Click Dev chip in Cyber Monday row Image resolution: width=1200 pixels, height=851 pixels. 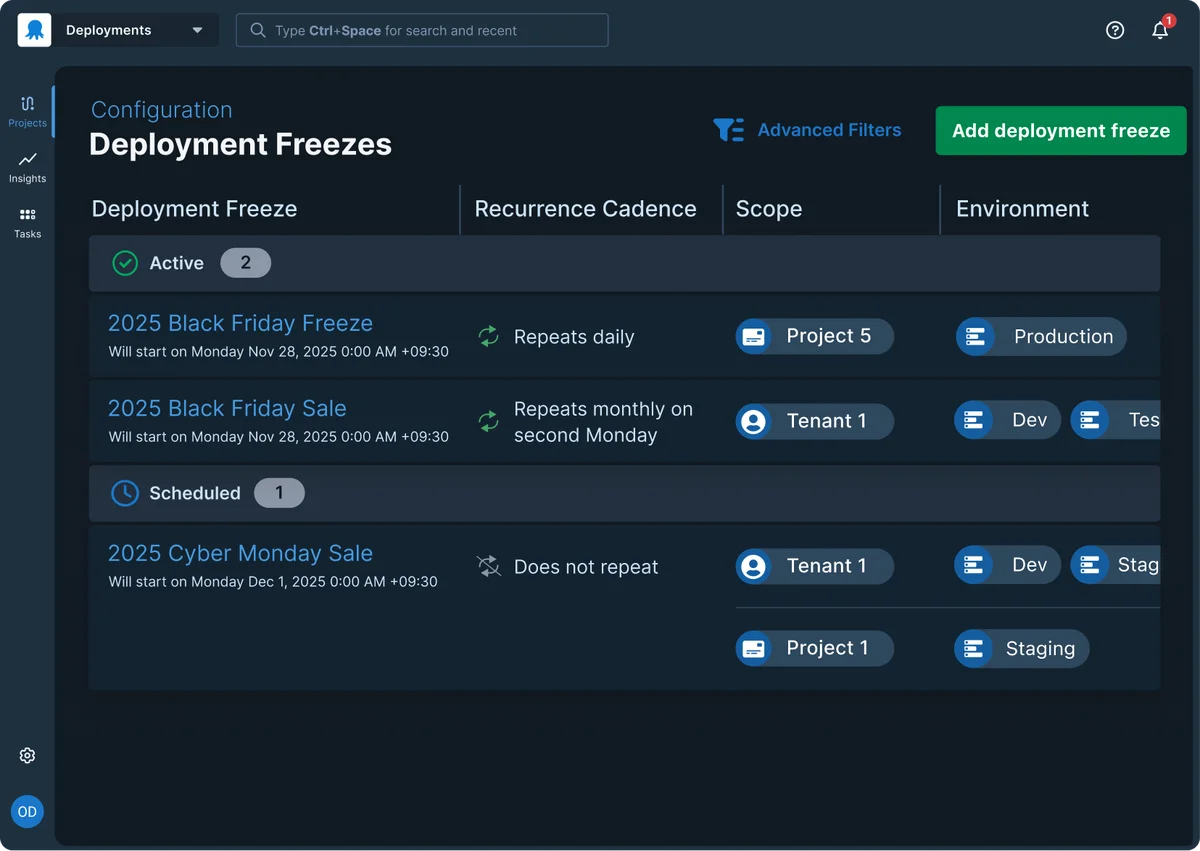click(1008, 564)
